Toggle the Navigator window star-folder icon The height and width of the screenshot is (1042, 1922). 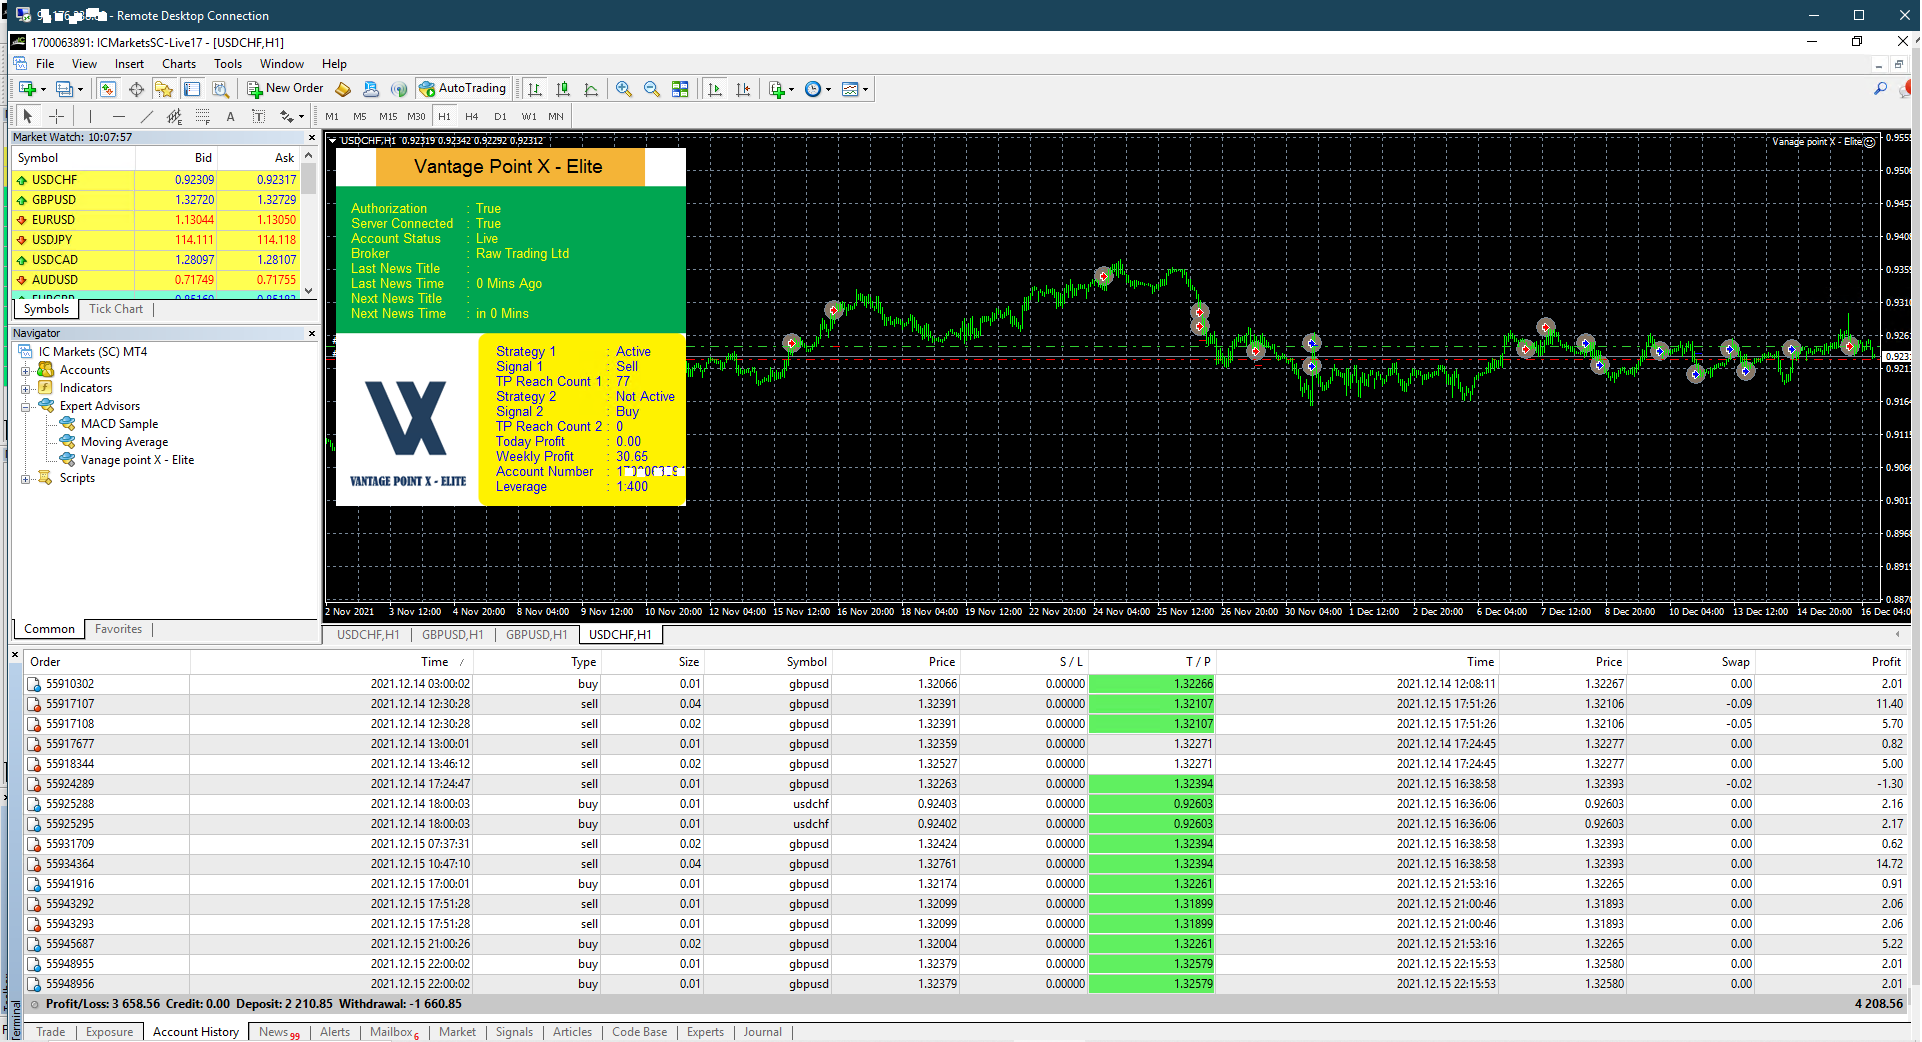coord(164,89)
